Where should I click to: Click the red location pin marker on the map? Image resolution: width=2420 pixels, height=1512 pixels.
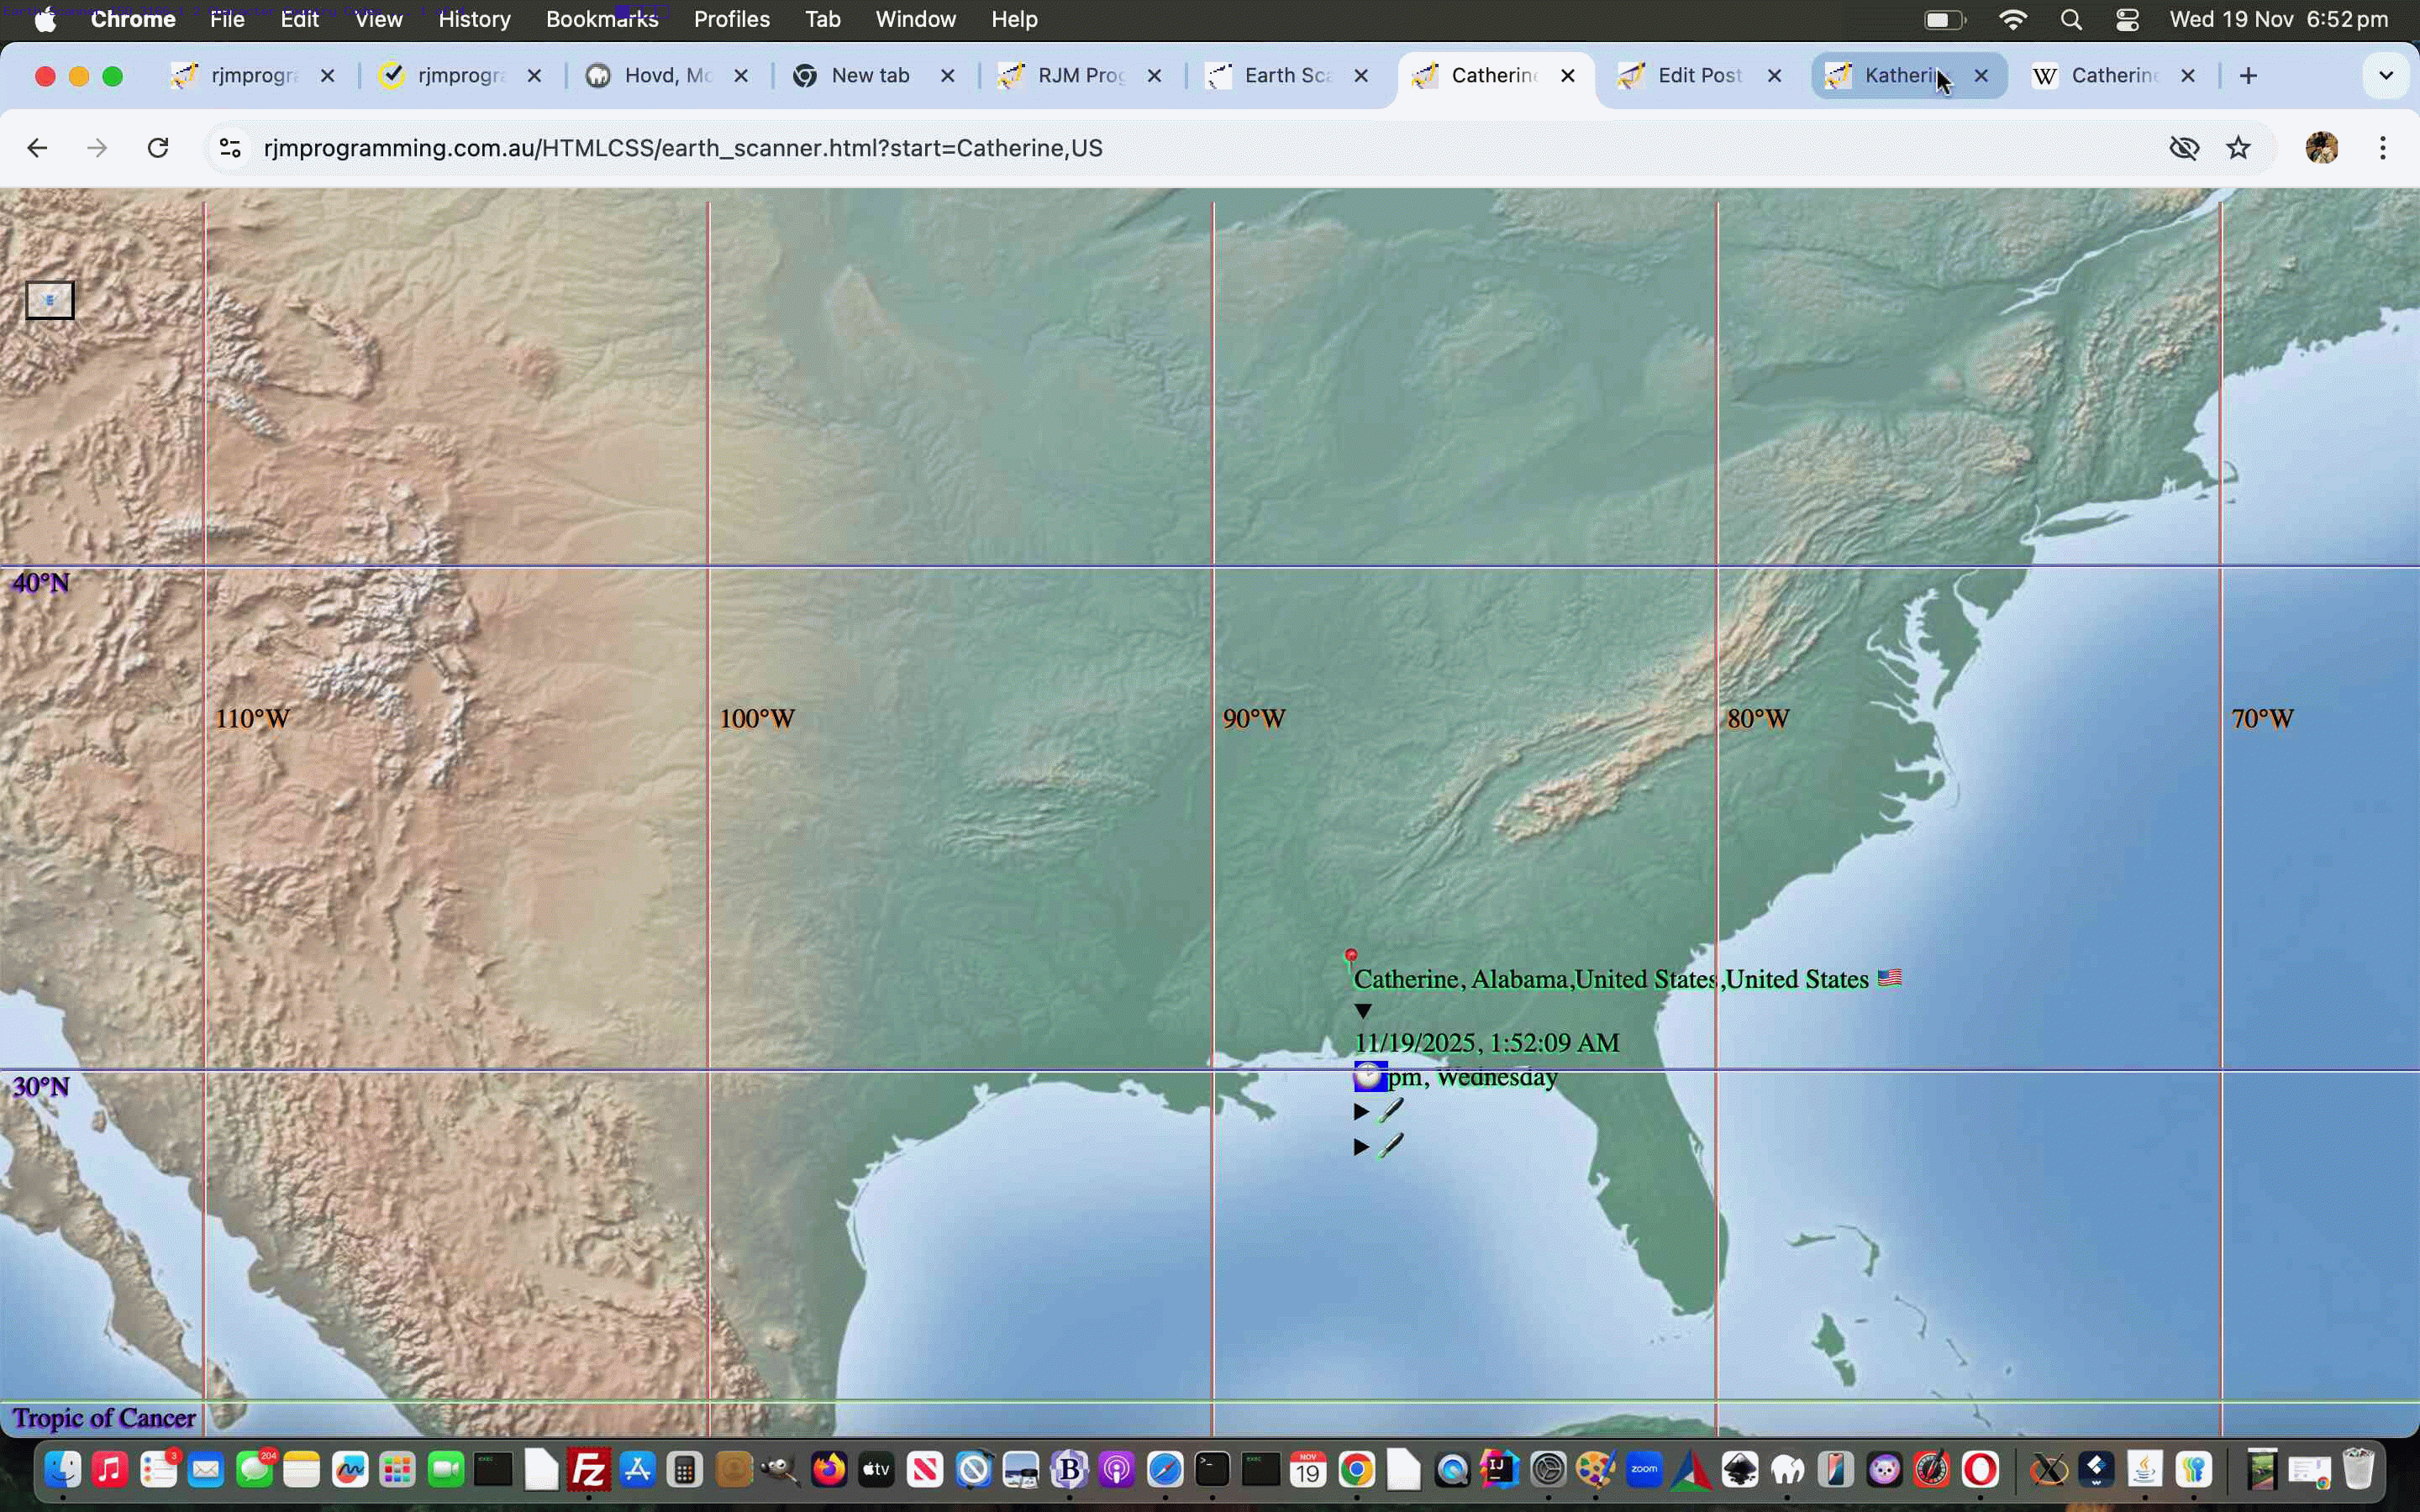pyautogui.click(x=1351, y=954)
